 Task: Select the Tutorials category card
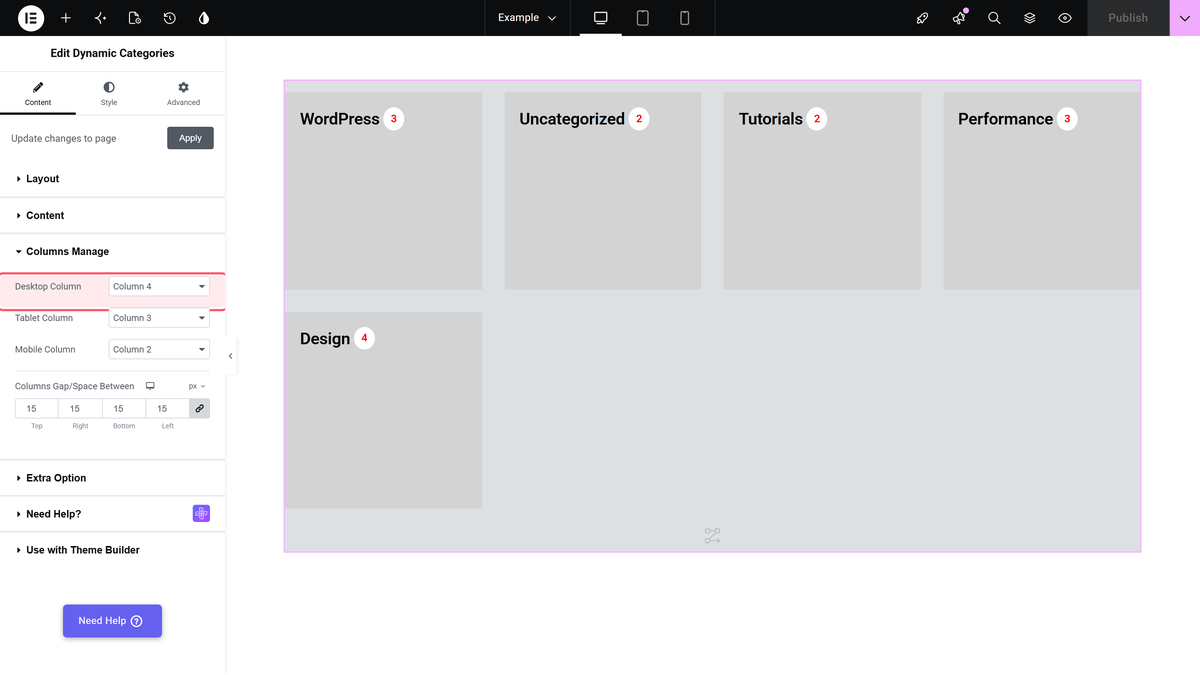pyautogui.click(x=822, y=191)
